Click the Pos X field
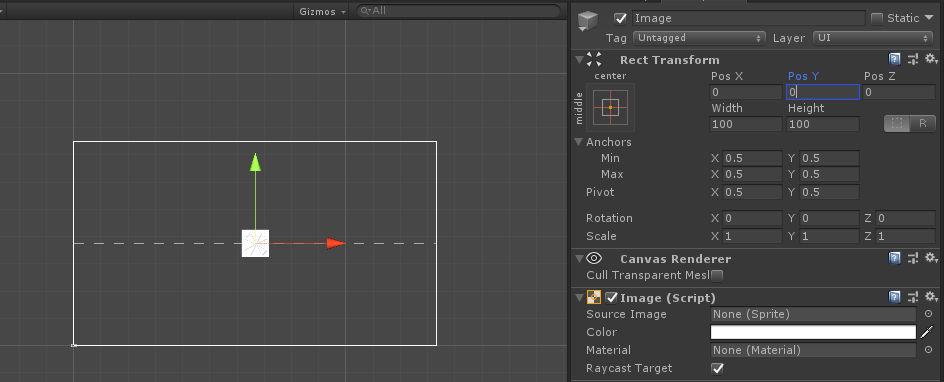Image resolution: width=944 pixels, height=382 pixels. pos(746,92)
